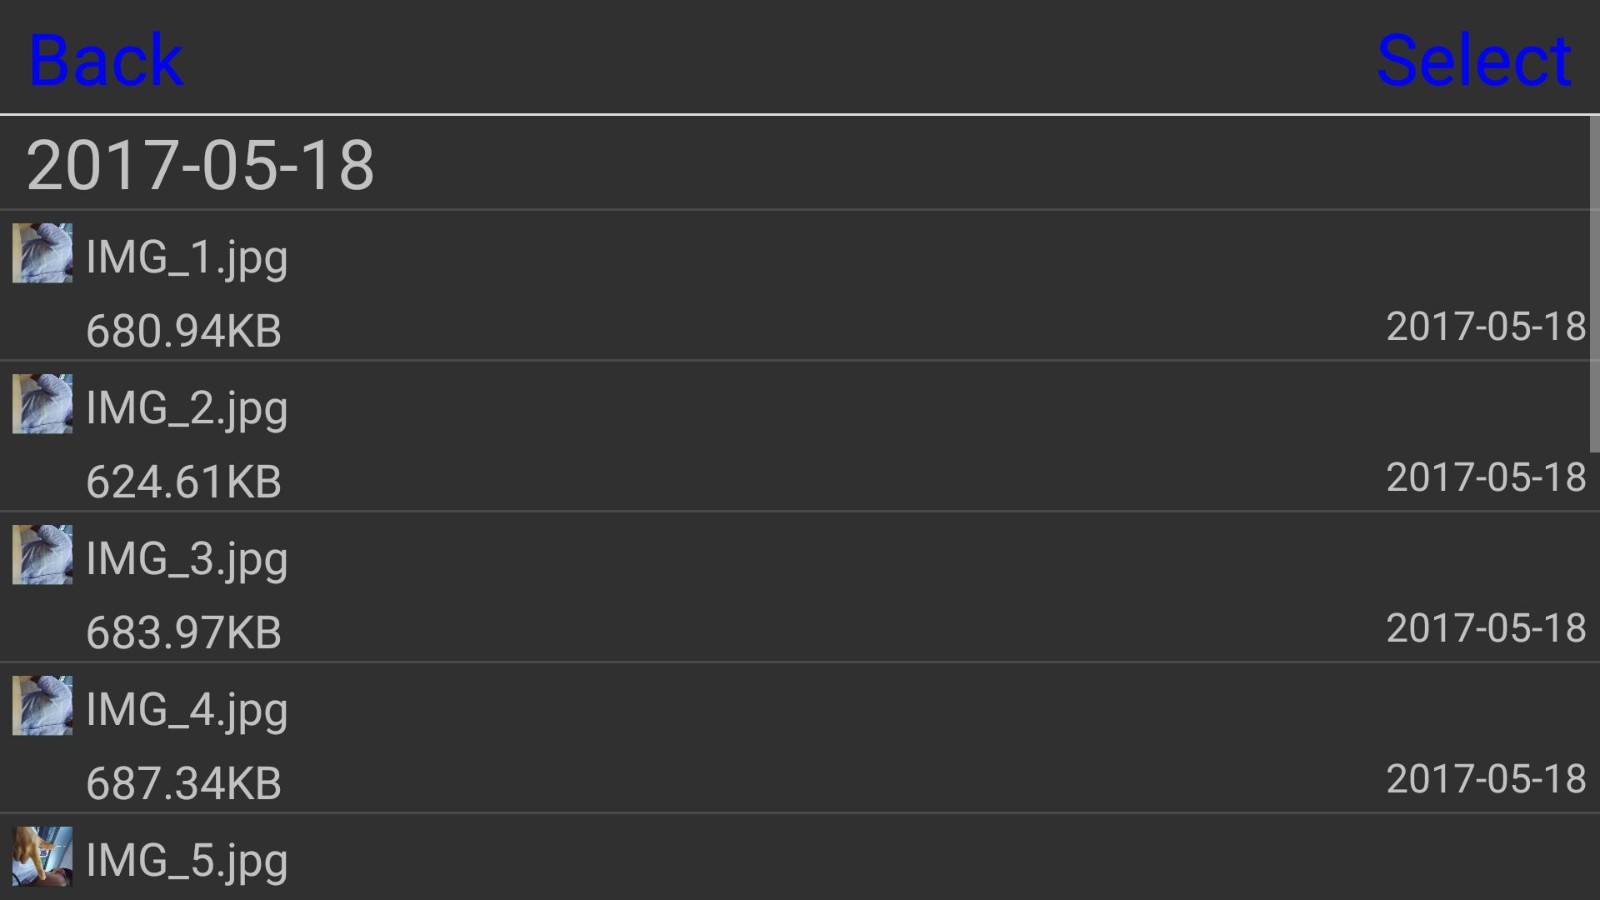Click the vertical scrollbar on the right
Viewport: 1600px width, 900px height.
point(1594,285)
